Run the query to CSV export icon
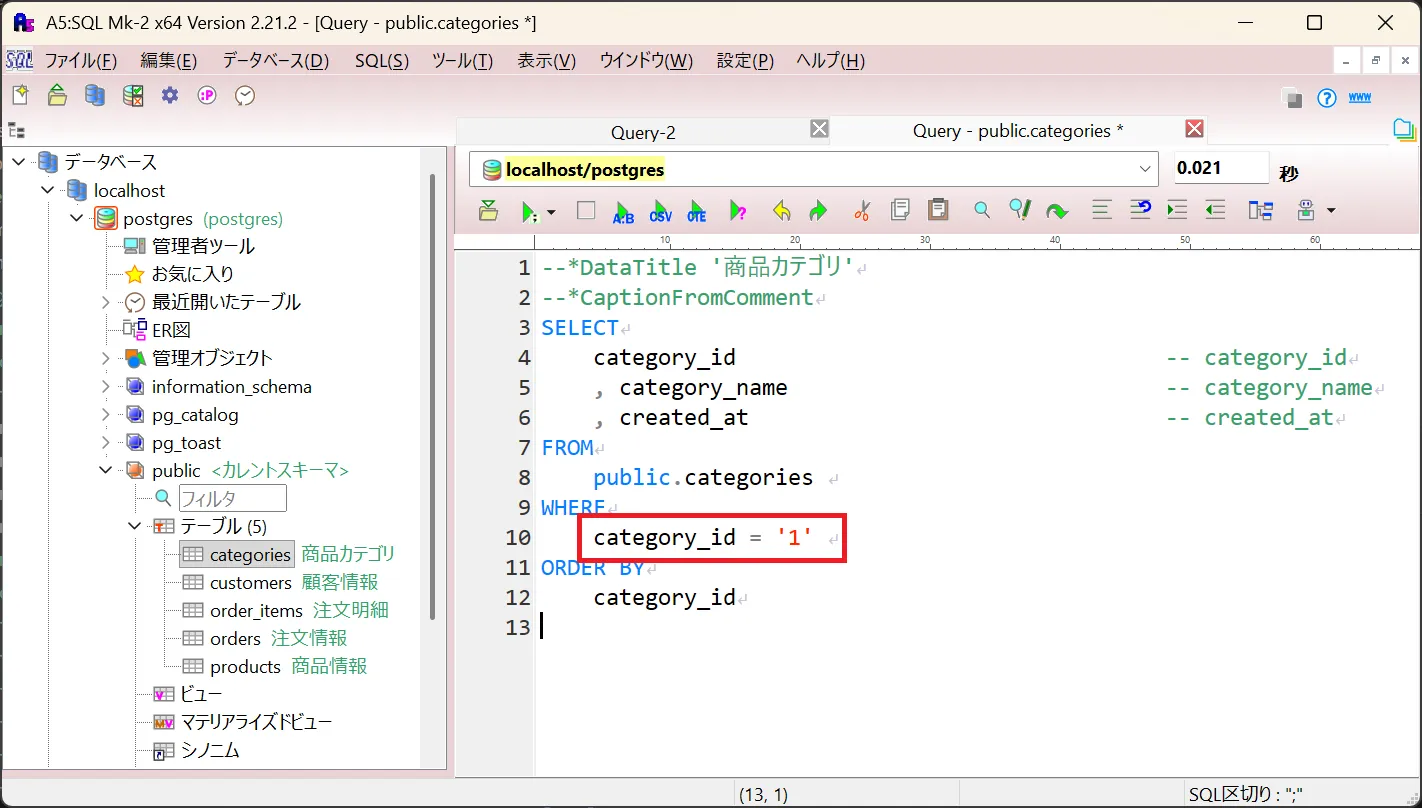 click(x=660, y=211)
